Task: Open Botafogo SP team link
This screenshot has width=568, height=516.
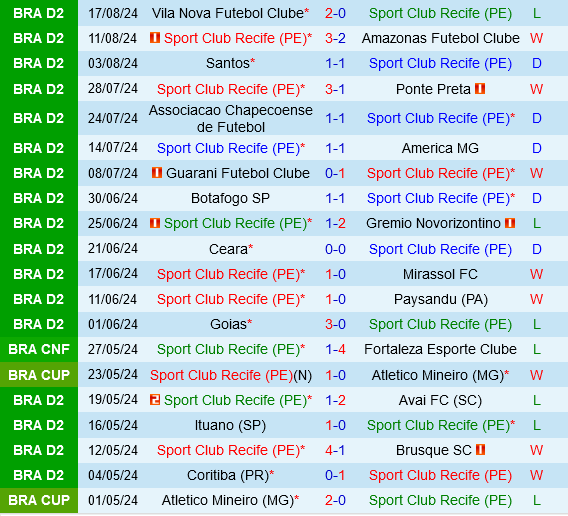Action: (x=230, y=198)
